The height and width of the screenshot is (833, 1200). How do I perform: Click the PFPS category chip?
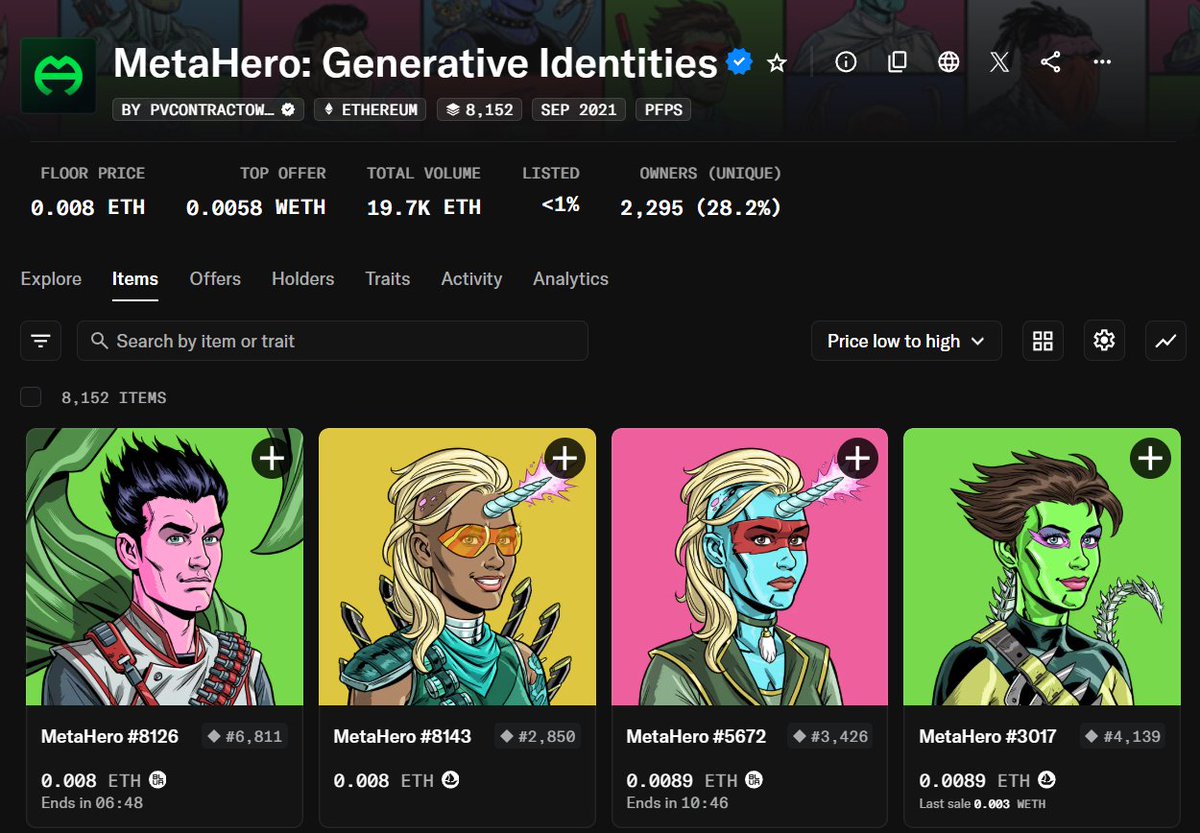663,109
